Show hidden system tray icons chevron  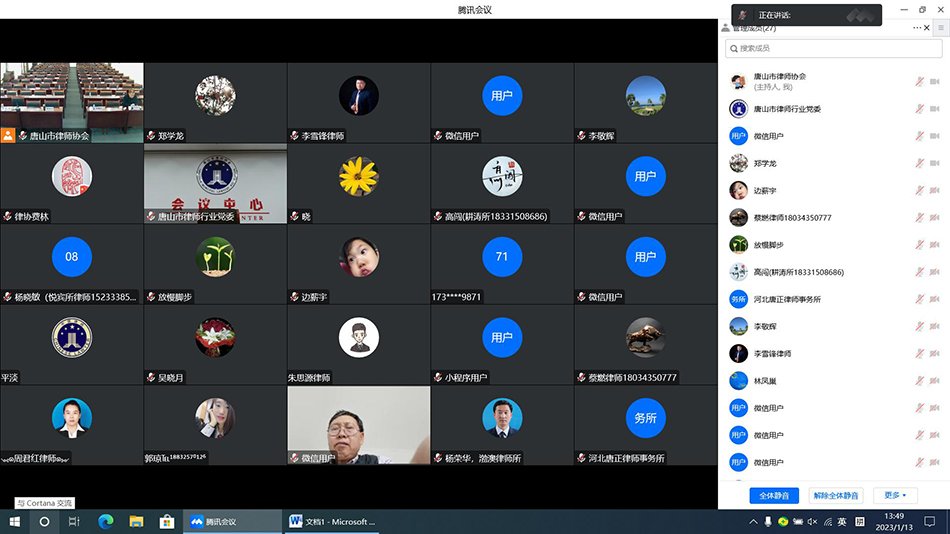pyautogui.click(x=753, y=521)
